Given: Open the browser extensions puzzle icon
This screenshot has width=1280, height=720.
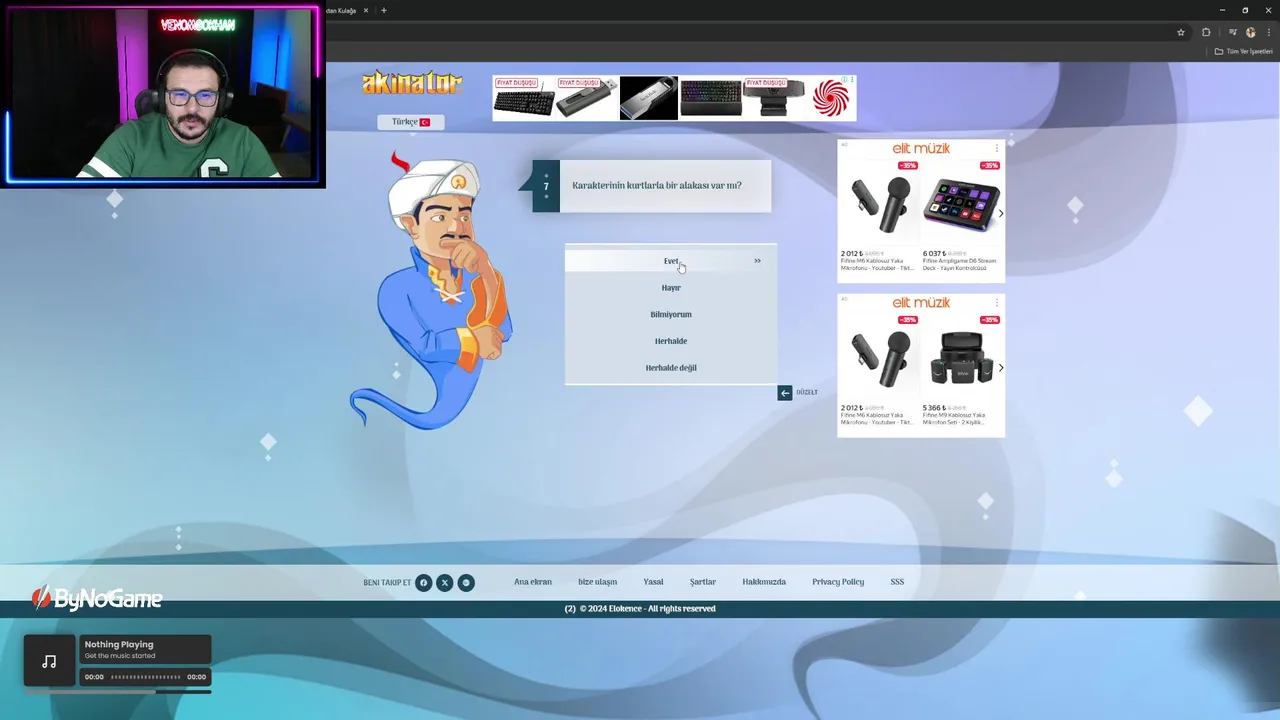Looking at the screenshot, I should 1206,32.
